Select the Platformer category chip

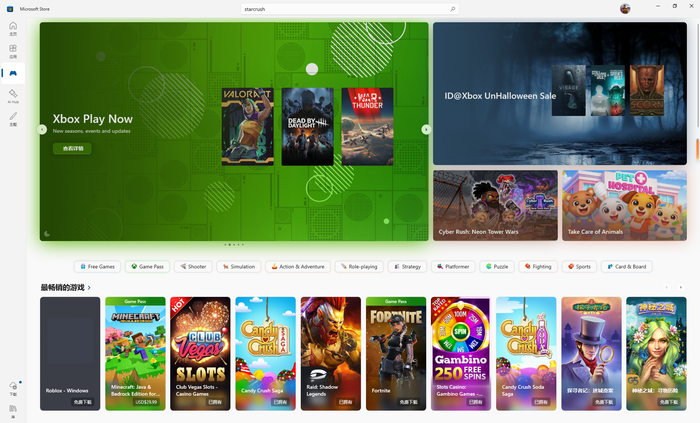453,267
